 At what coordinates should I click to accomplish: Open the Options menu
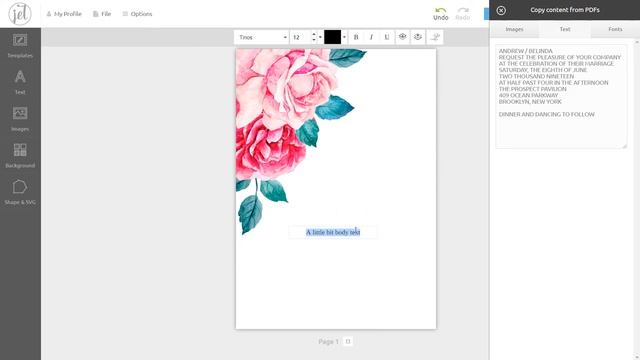(x=138, y=14)
